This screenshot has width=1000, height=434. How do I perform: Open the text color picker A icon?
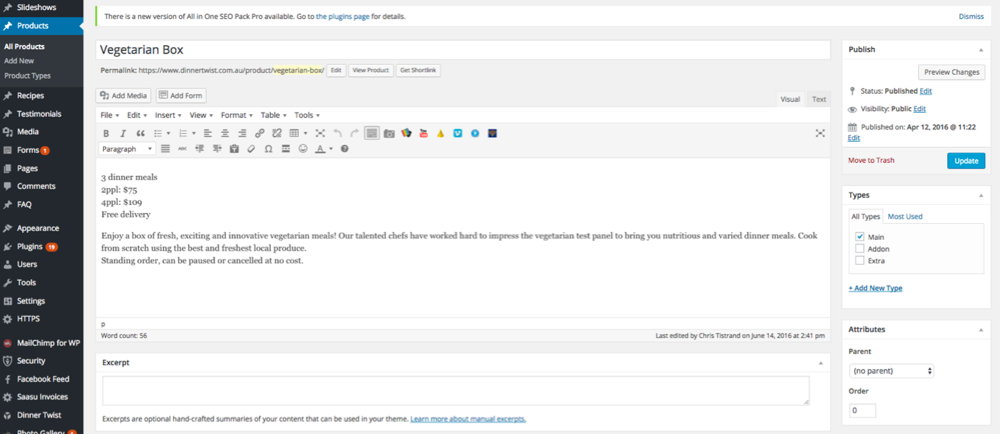click(321, 149)
